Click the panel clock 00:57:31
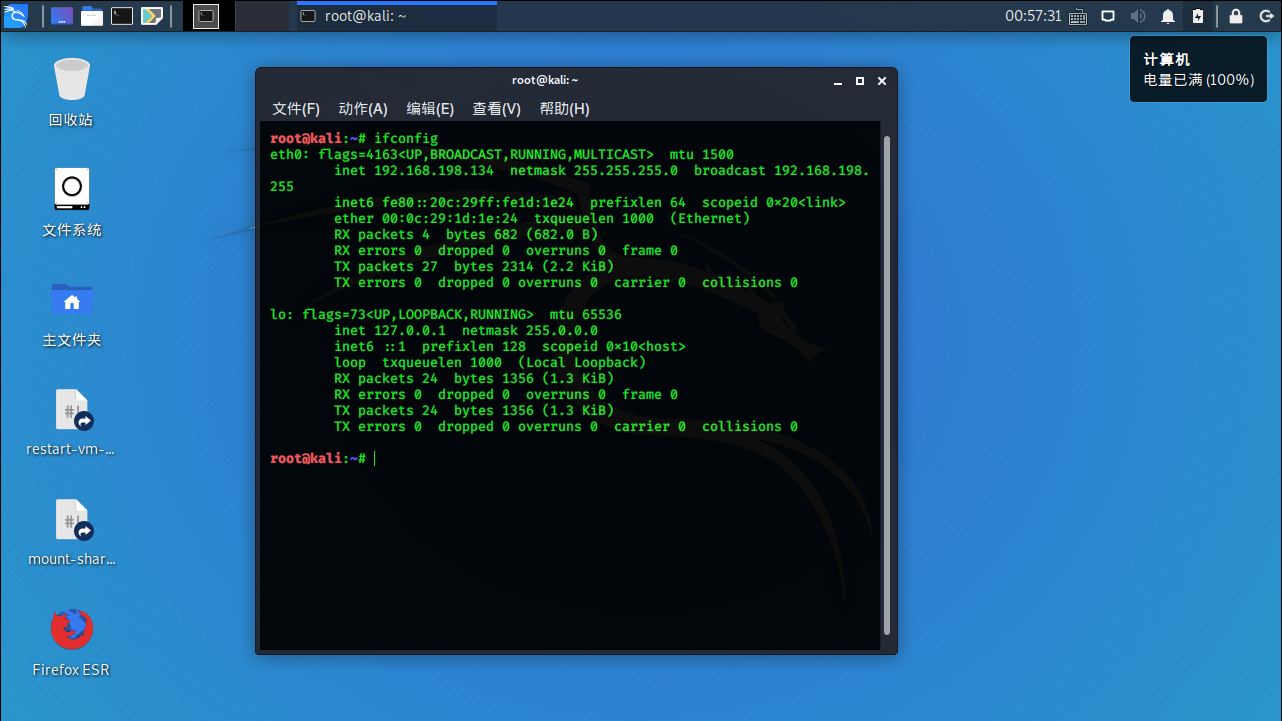1282x721 pixels. click(1033, 16)
